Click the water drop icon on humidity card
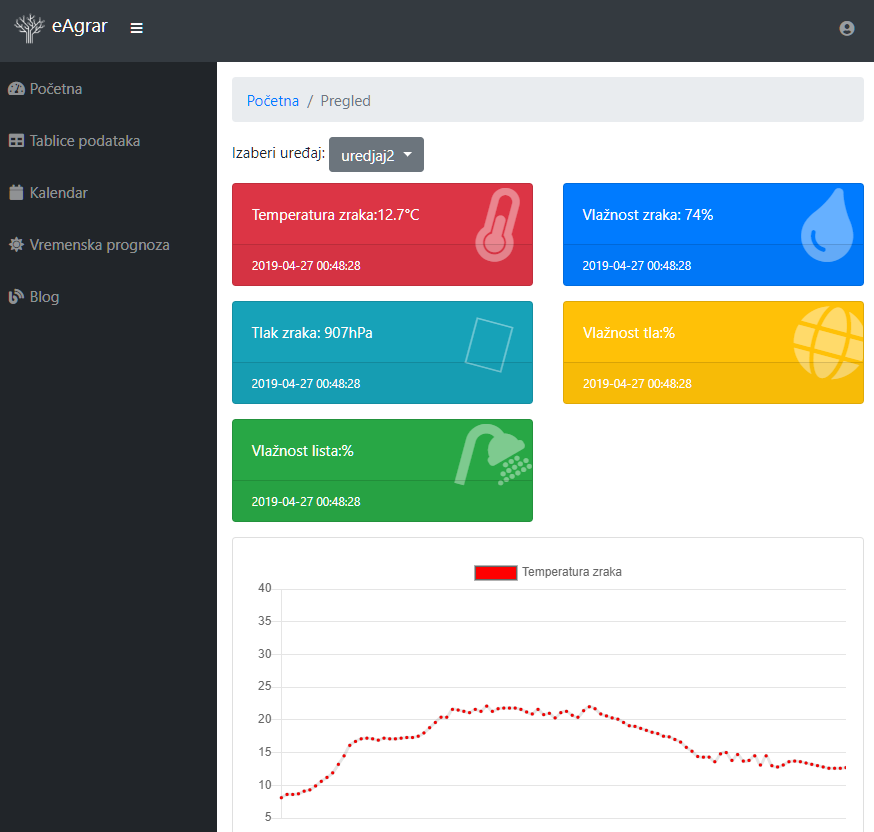Image resolution: width=874 pixels, height=832 pixels. [x=828, y=225]
